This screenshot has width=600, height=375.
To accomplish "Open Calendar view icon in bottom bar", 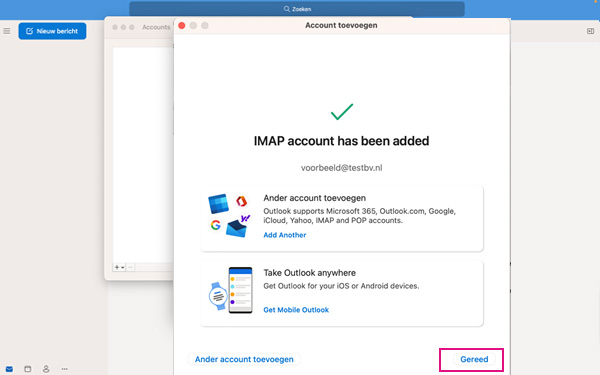I will click(x=28, y=369).
